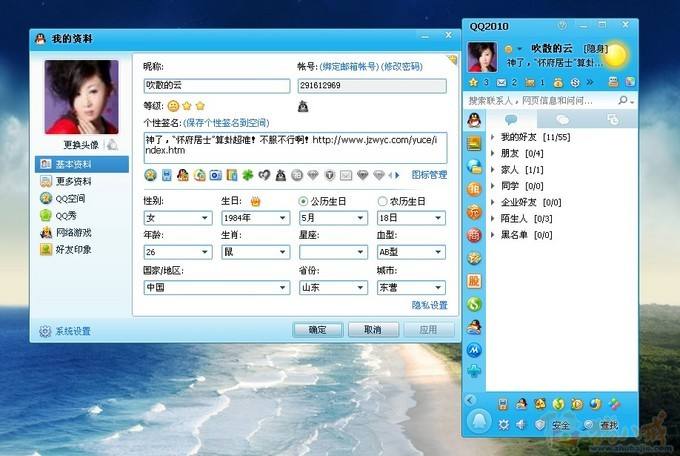Click the blue 'M' icon in QQ sidebar
This screenshot has width=680, height=456.
pyautogui.click(x=474, y=350)
